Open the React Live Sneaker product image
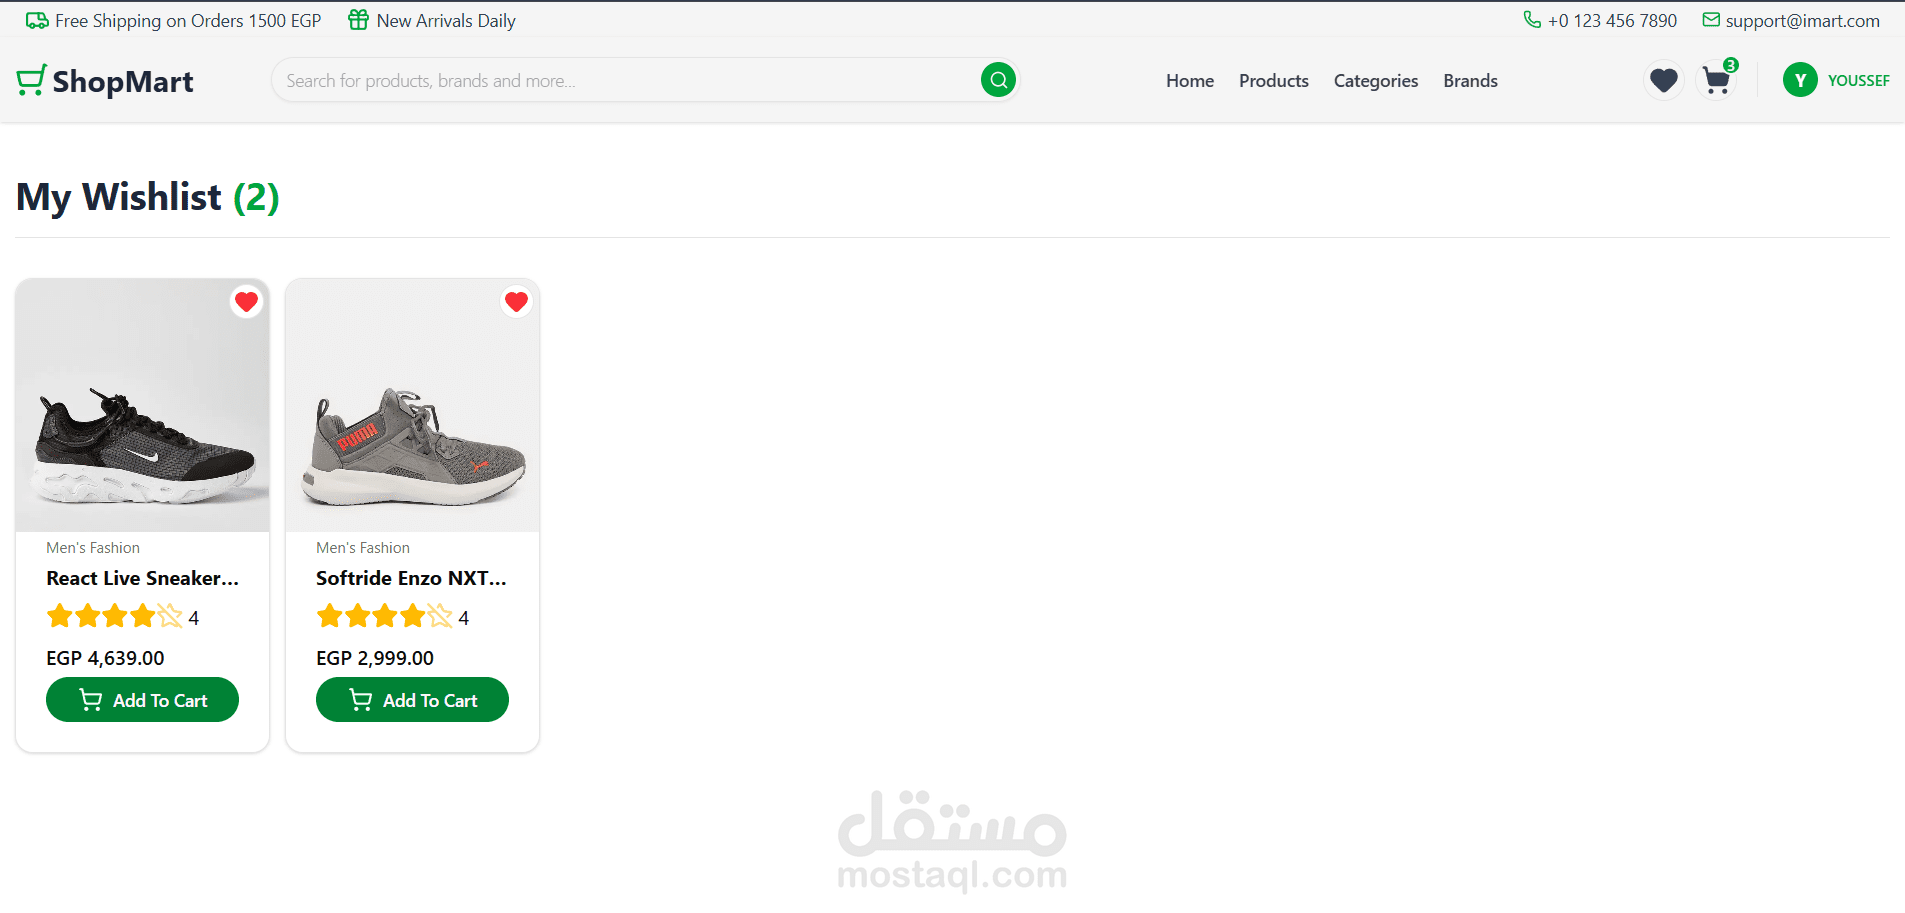The height and width of the screenshot is (913, 1905). point(143,405)
